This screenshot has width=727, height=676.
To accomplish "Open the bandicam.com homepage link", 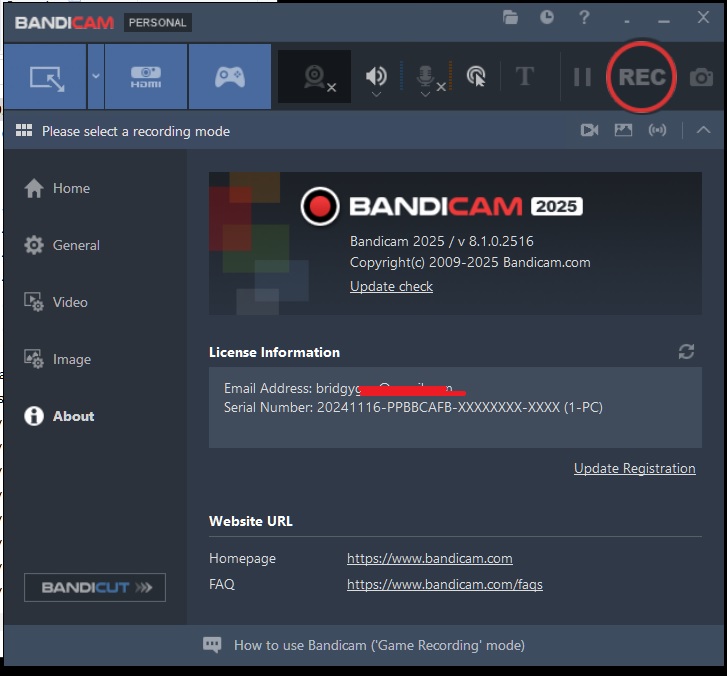I will pyautogui.click(x=430, y=558).
